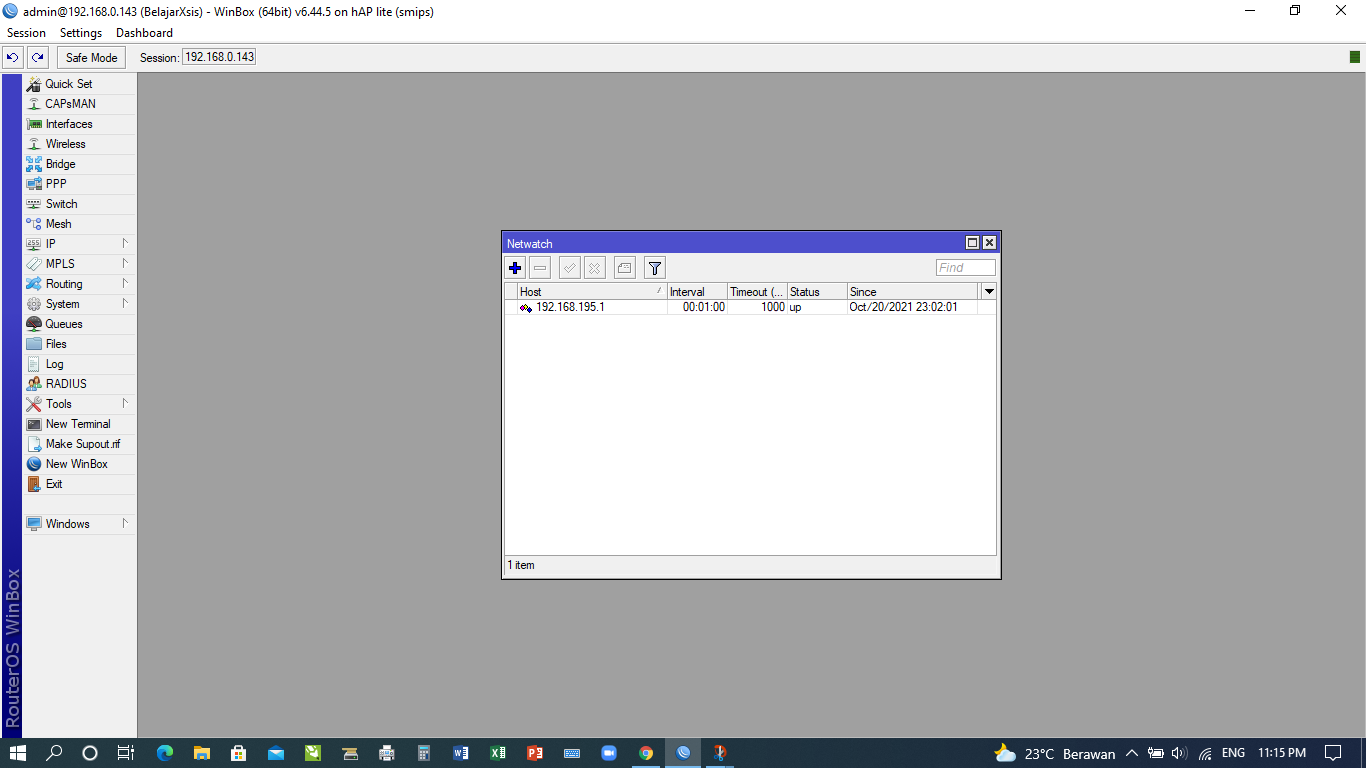Click the Redo arrow in WinBox toolbar
Screen dimensions: 1366x768
coord(38,57)
